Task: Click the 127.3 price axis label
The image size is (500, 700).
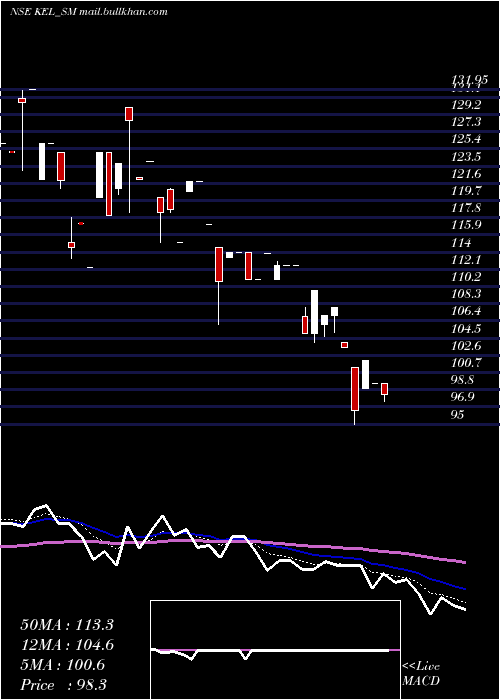Action: 466,122
